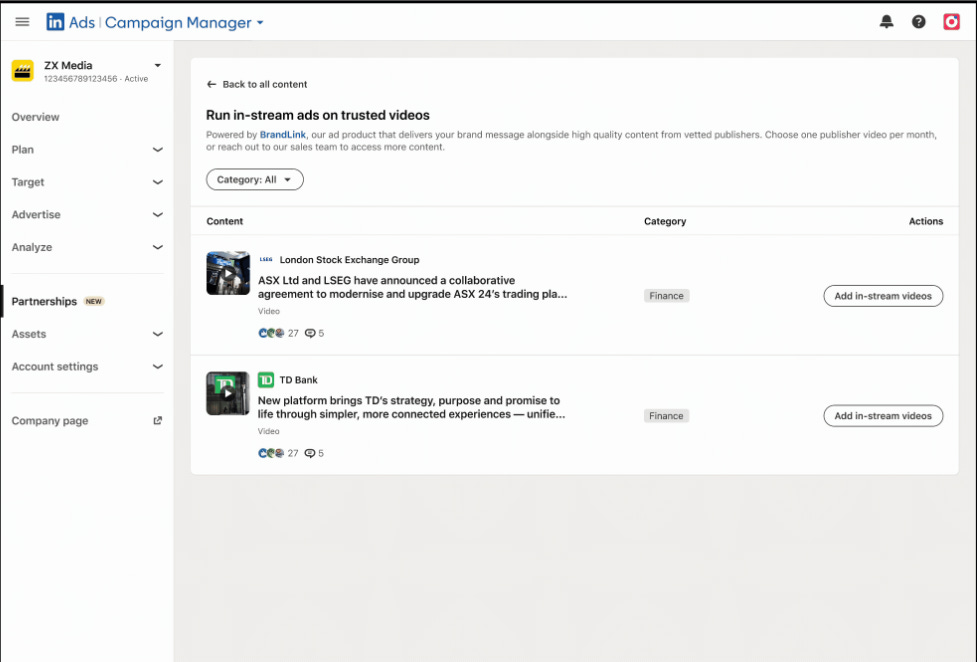The height and width of the screenshot is (662, 977).
Task: Click reaction icons on the TD Bank post
Action: [x=271, y=453]
